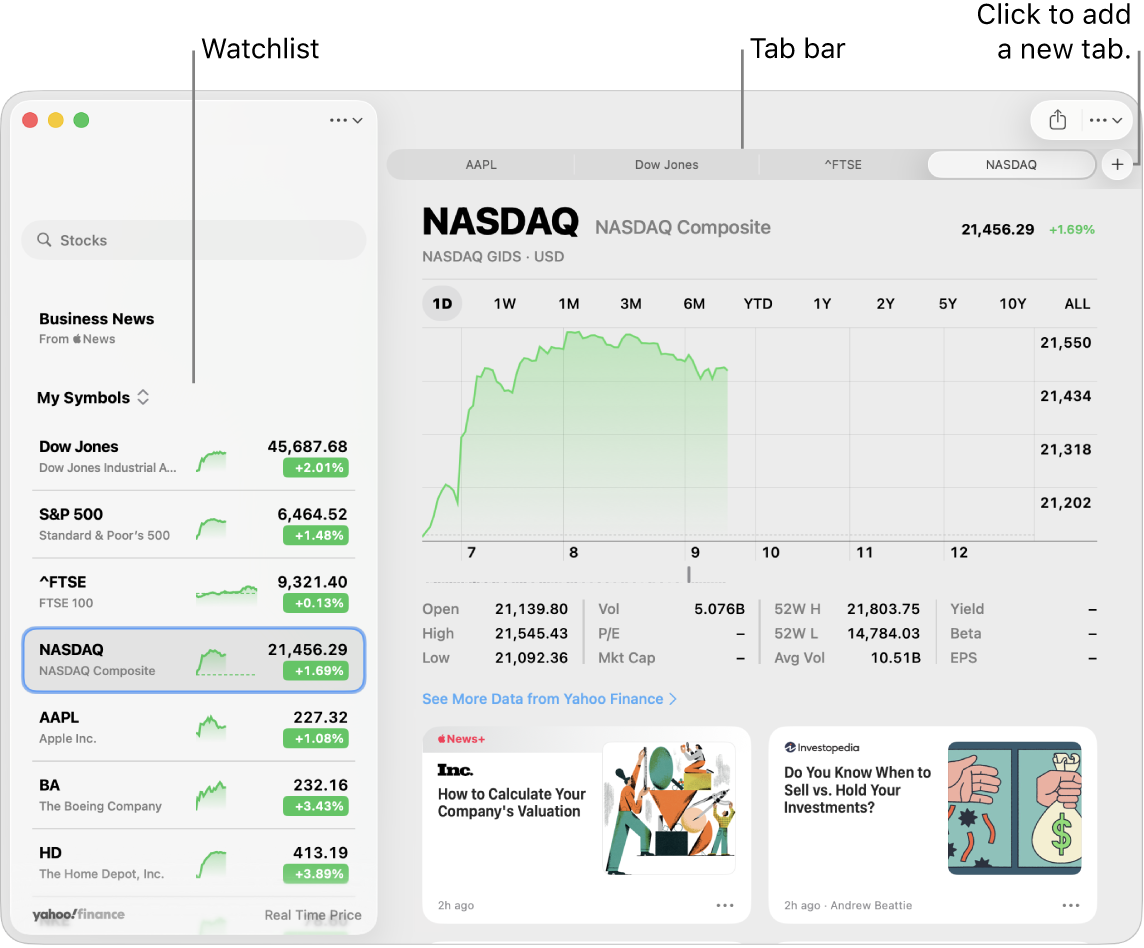The image size is (1144, 948).
Task: Read How to Calculate Your Company's Valuation
Action: (x=510, y=801)
